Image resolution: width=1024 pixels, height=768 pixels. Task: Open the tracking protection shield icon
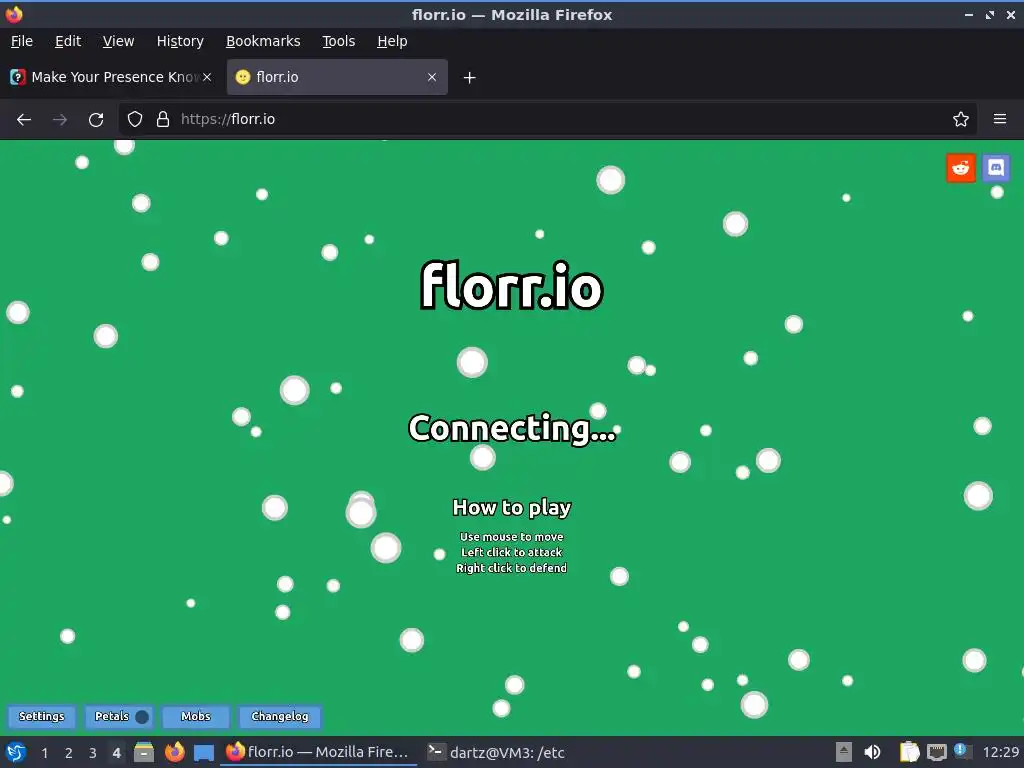[x=135, y=120]
